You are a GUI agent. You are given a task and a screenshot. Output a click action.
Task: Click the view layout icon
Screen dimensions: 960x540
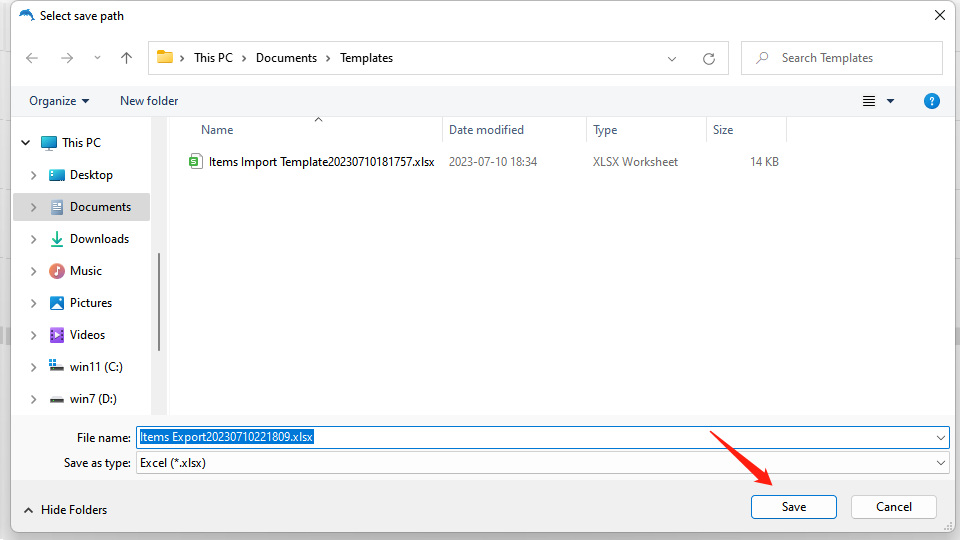click(869, 101)
